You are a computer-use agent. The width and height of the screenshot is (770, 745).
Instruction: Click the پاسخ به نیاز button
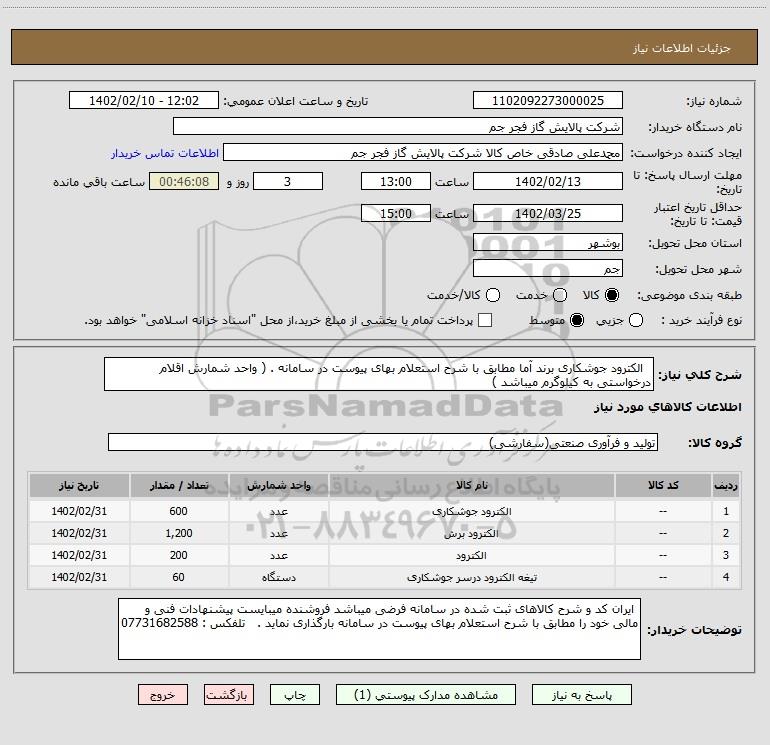point(582,695)
